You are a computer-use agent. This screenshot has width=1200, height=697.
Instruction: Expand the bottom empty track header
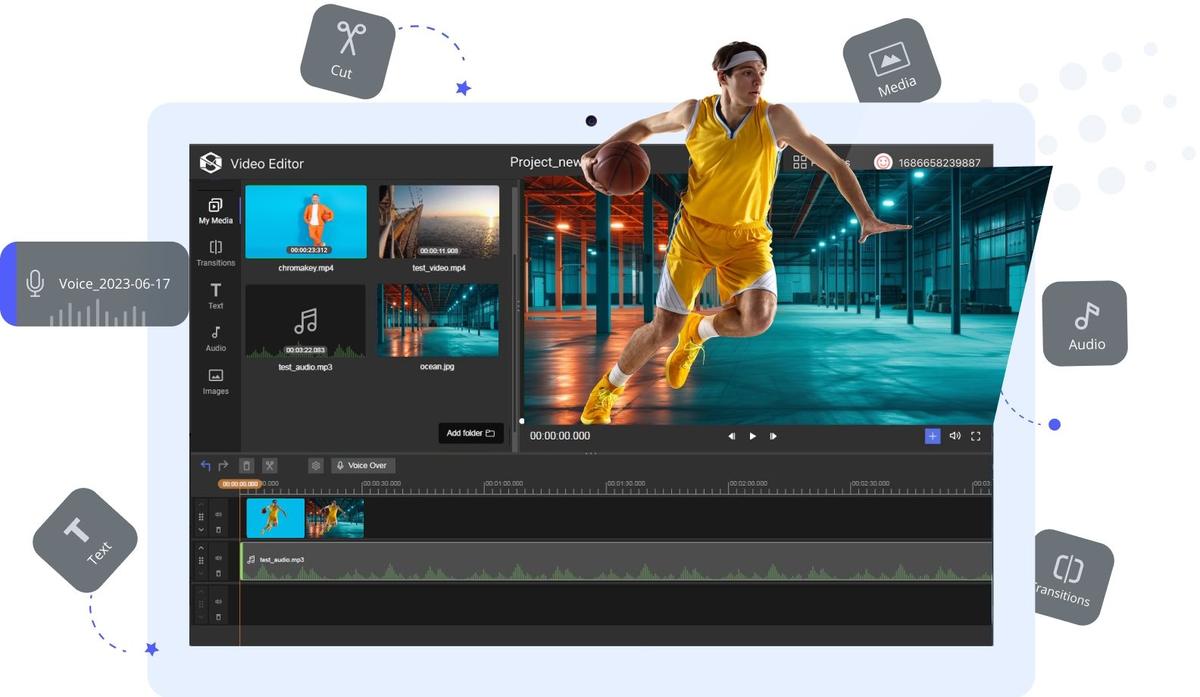201,591
